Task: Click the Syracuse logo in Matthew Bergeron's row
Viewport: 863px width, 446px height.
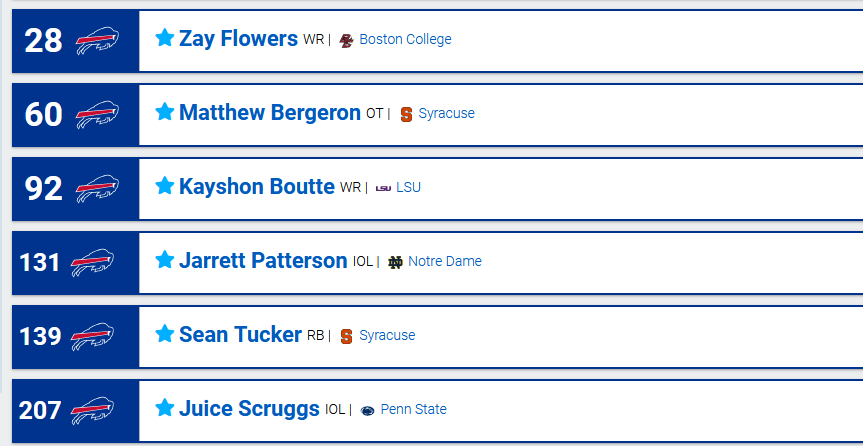Action: tap(406, 114)
